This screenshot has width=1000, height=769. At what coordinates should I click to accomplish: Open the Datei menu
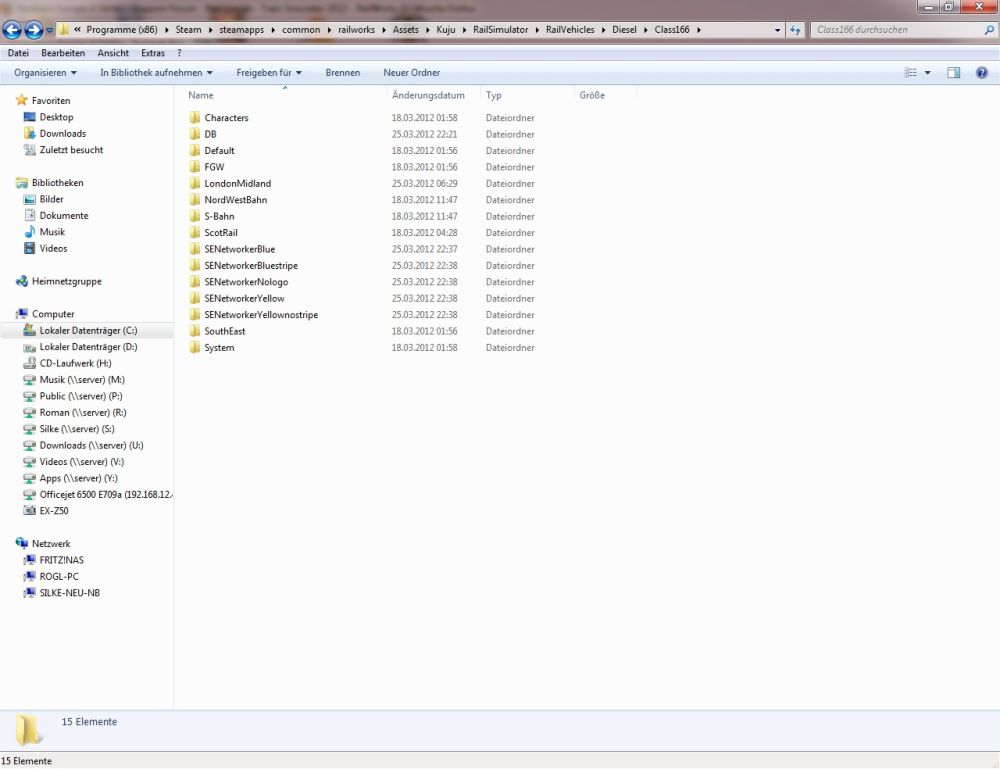point(18,53)
